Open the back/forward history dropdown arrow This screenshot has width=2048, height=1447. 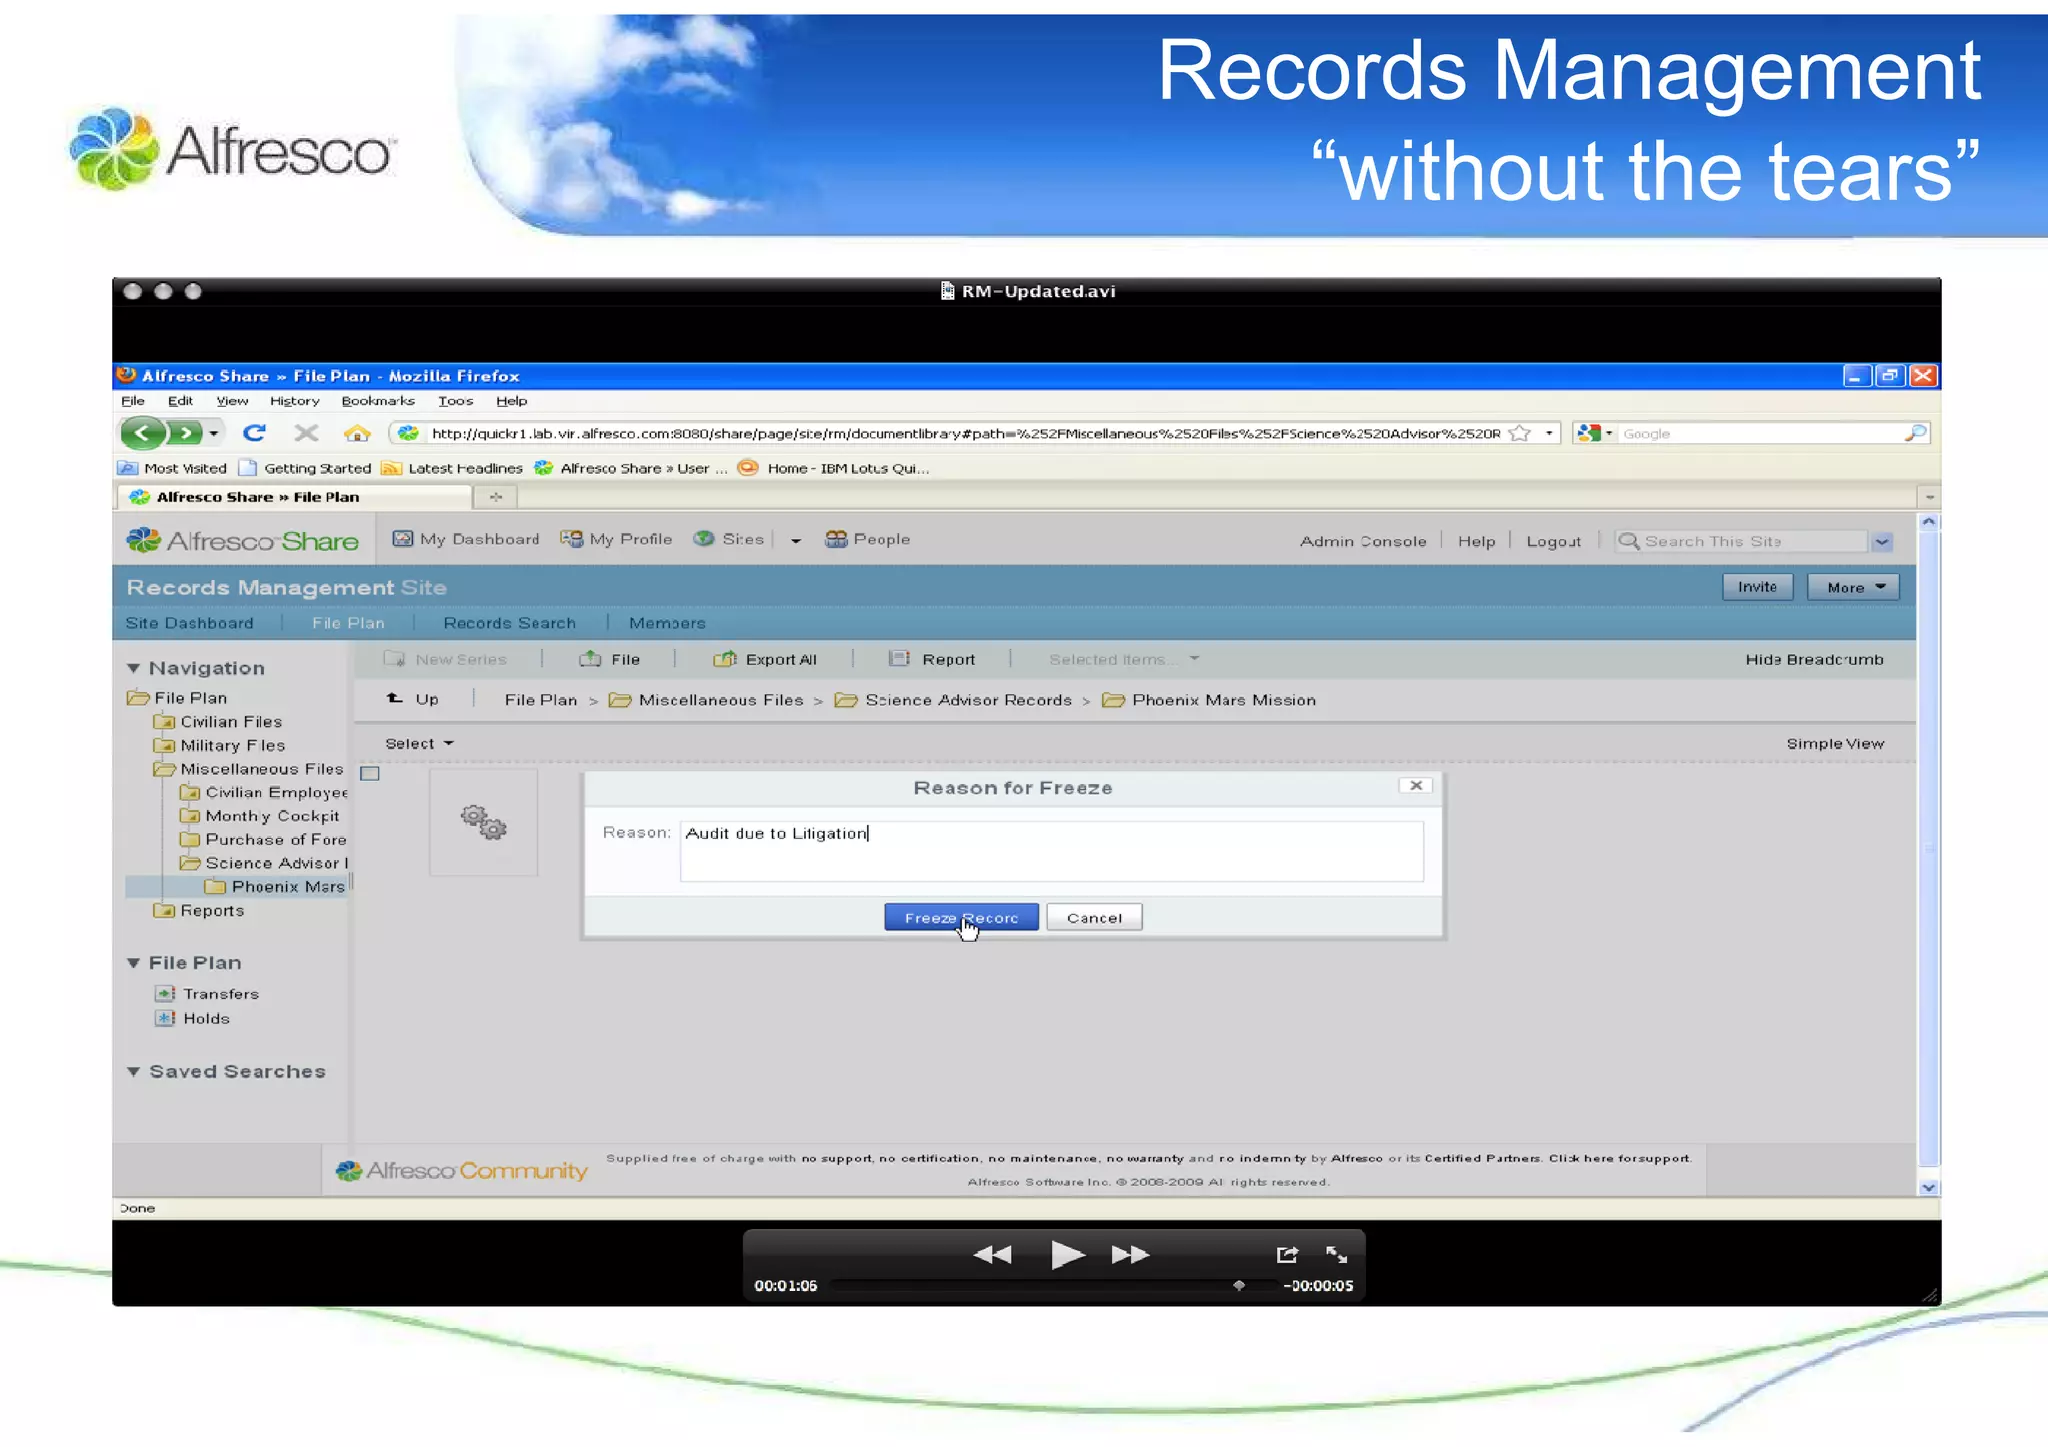click(x=213, y=434)
